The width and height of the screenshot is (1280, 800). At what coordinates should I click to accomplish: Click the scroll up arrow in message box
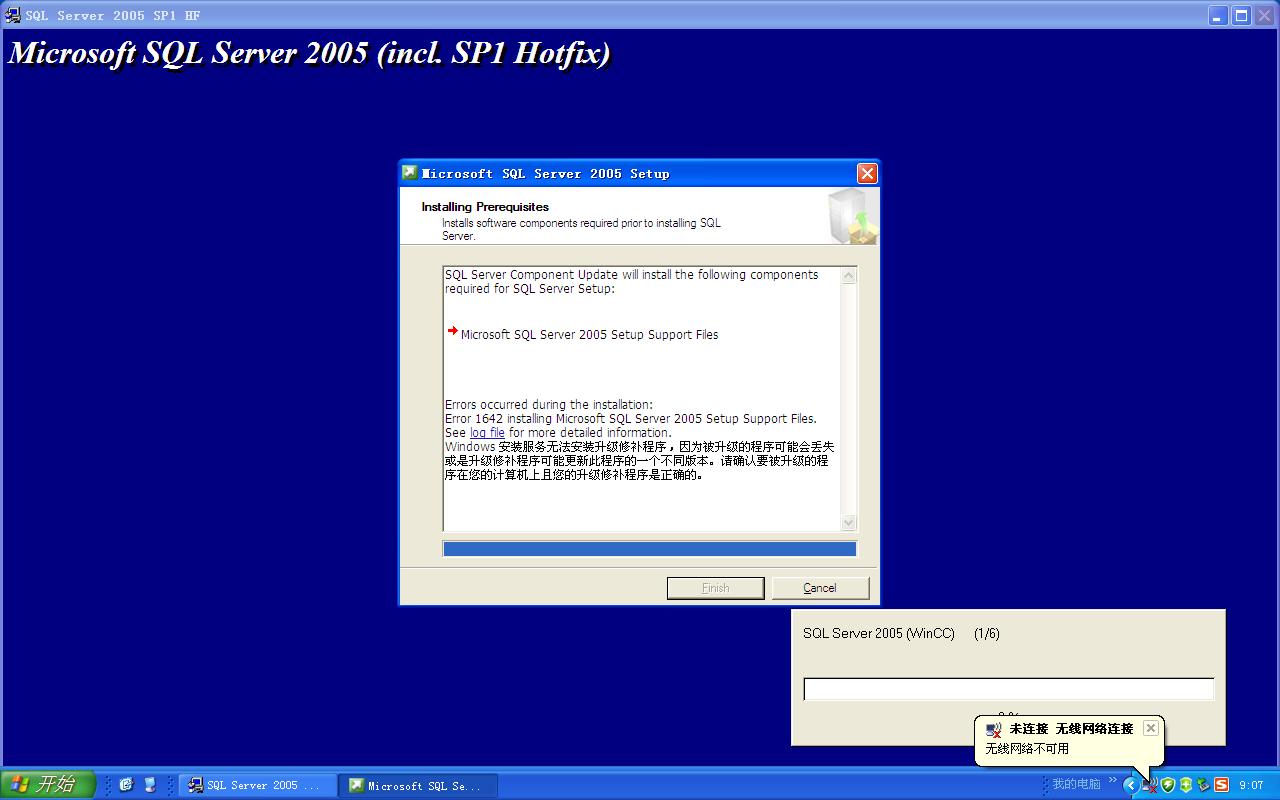[849, 276]
